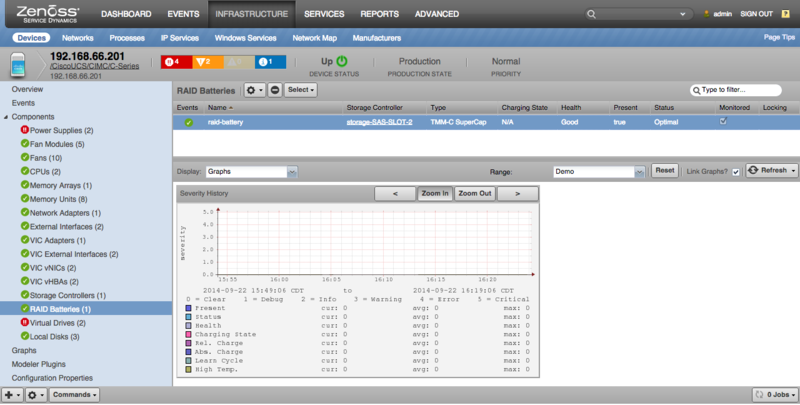Click the blue info events count 1
Image resolution: width=800 pixels, height=405 pixels.
click(x=270, y=62)
